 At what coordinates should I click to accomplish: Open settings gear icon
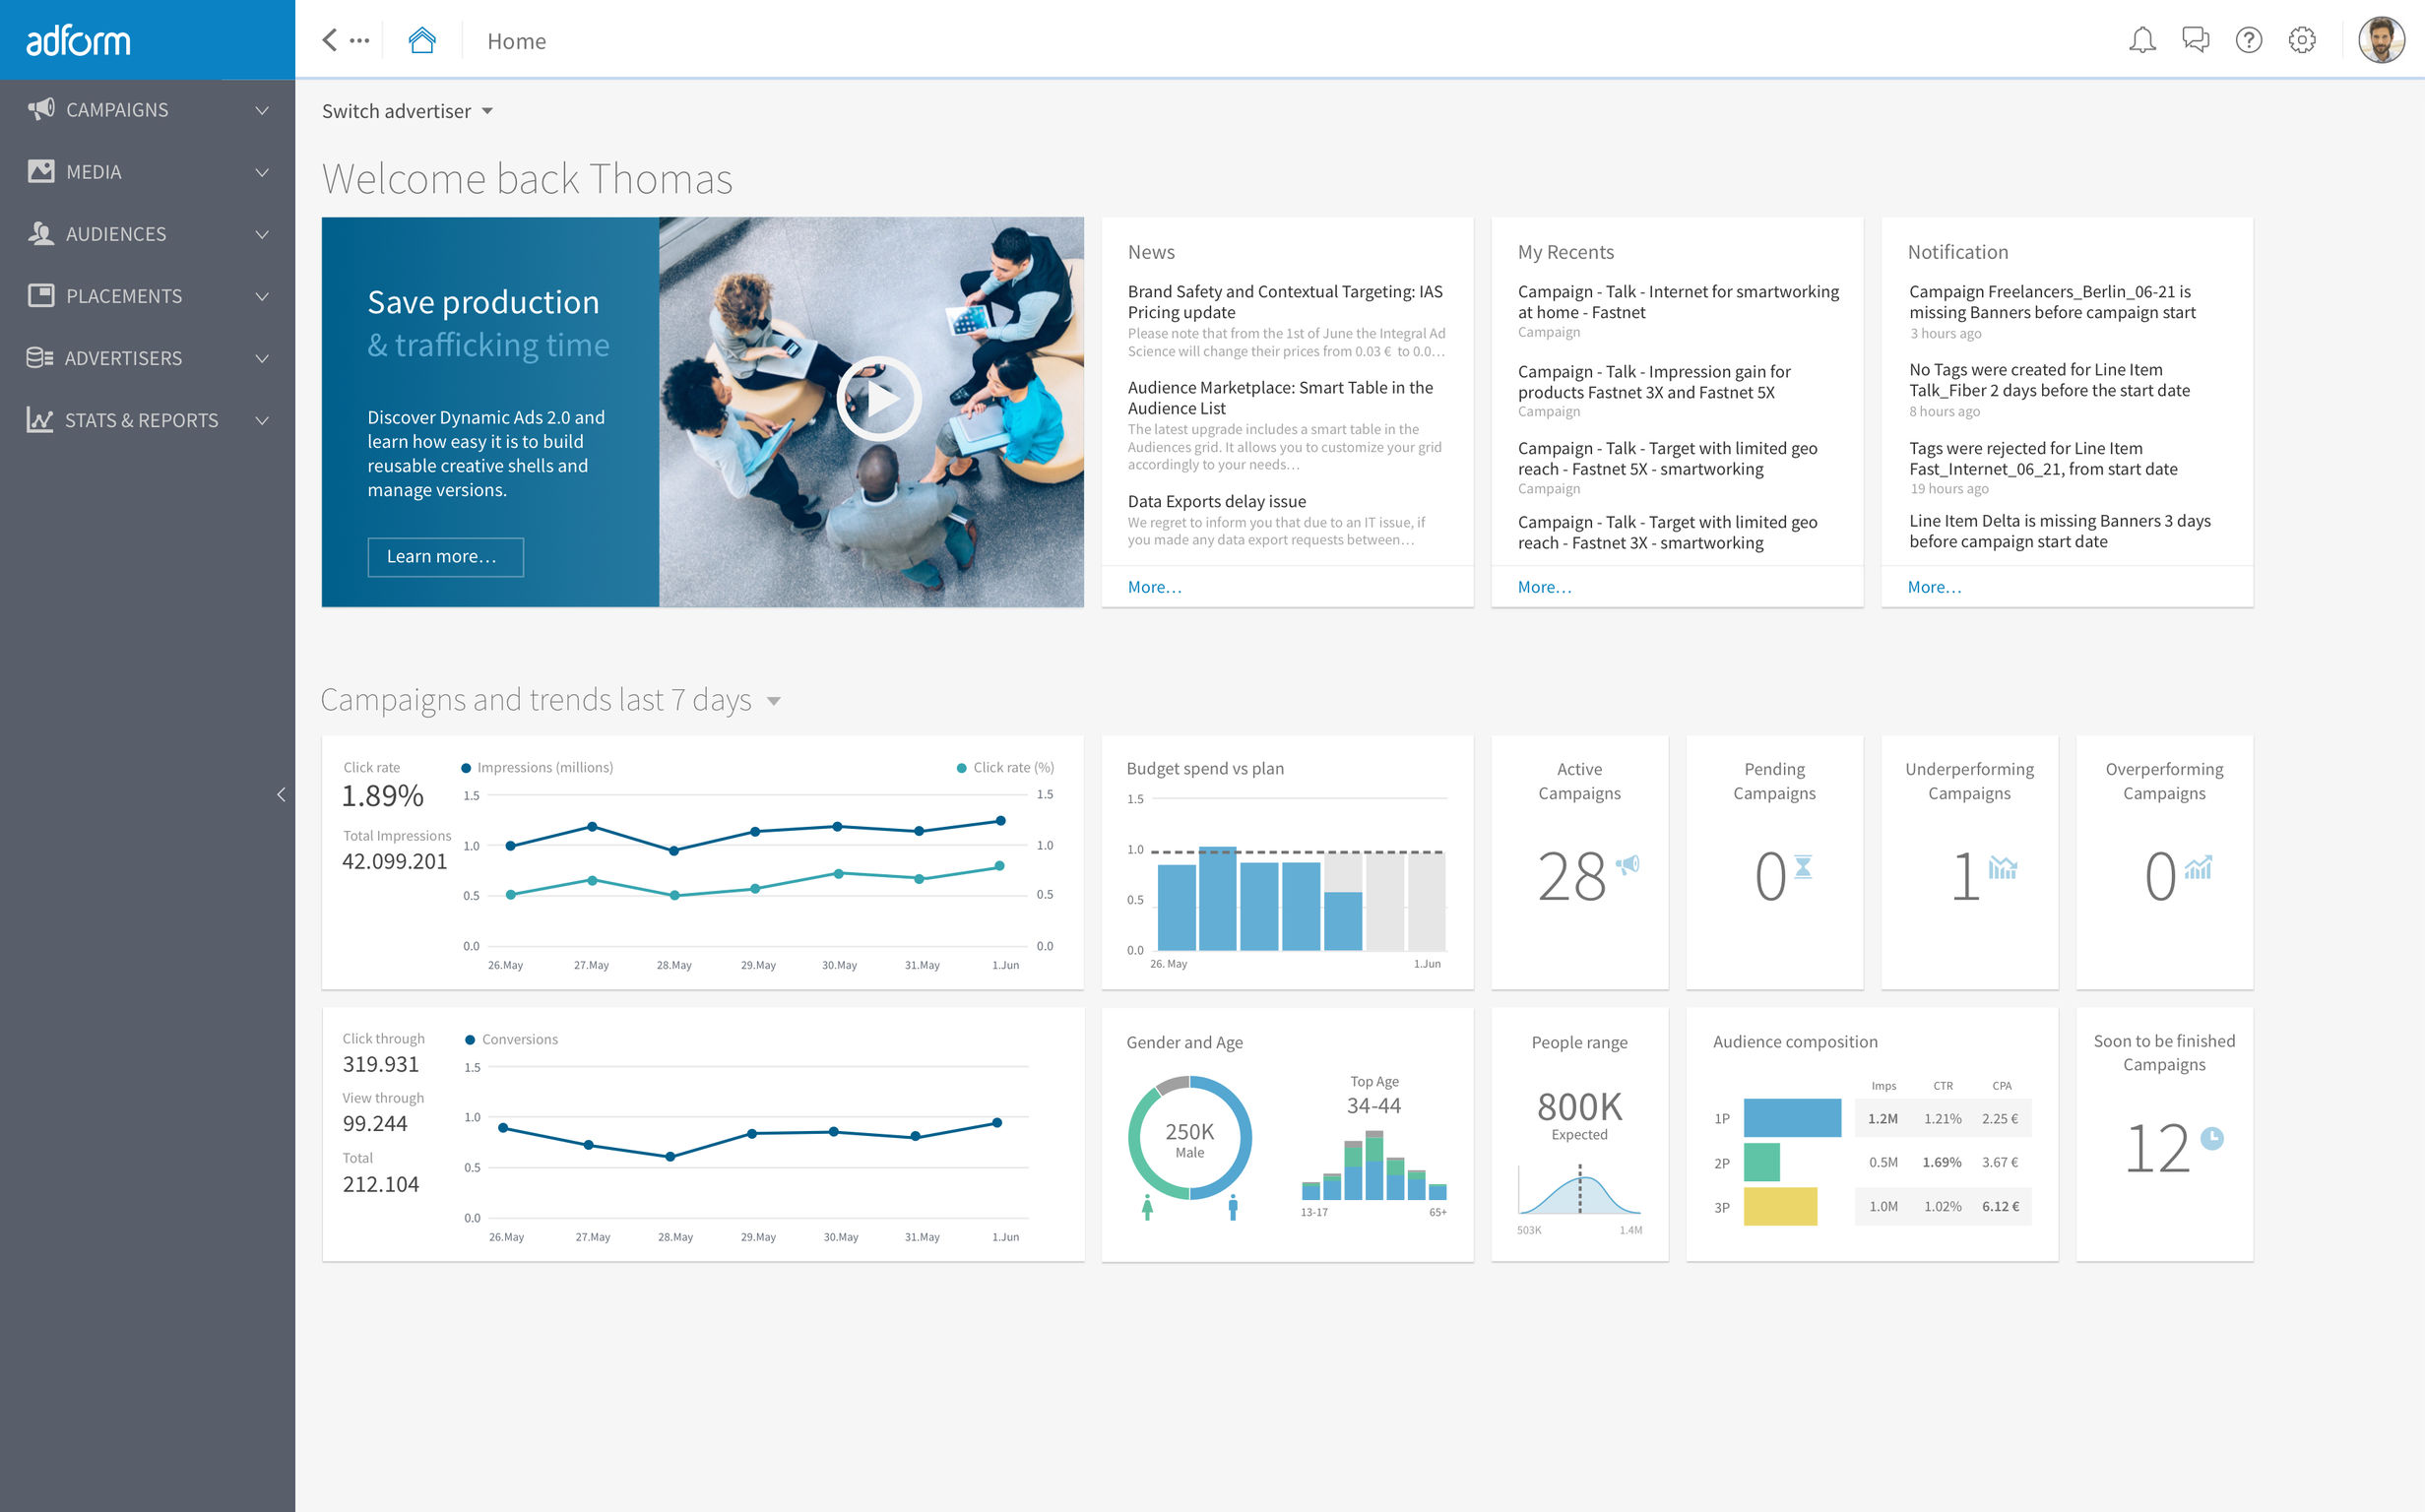(2303, 40)
